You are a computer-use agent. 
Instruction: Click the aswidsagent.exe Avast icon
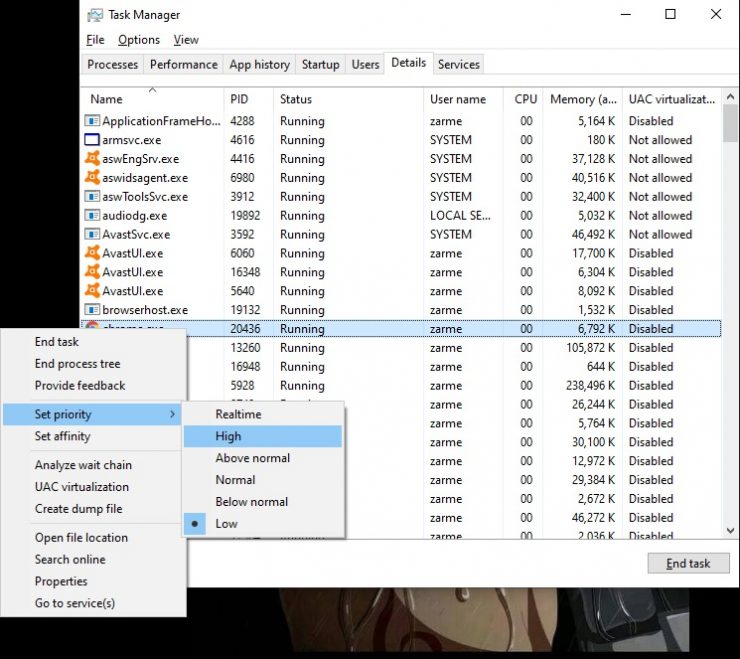pyautogui.click(x=92, y=177)
